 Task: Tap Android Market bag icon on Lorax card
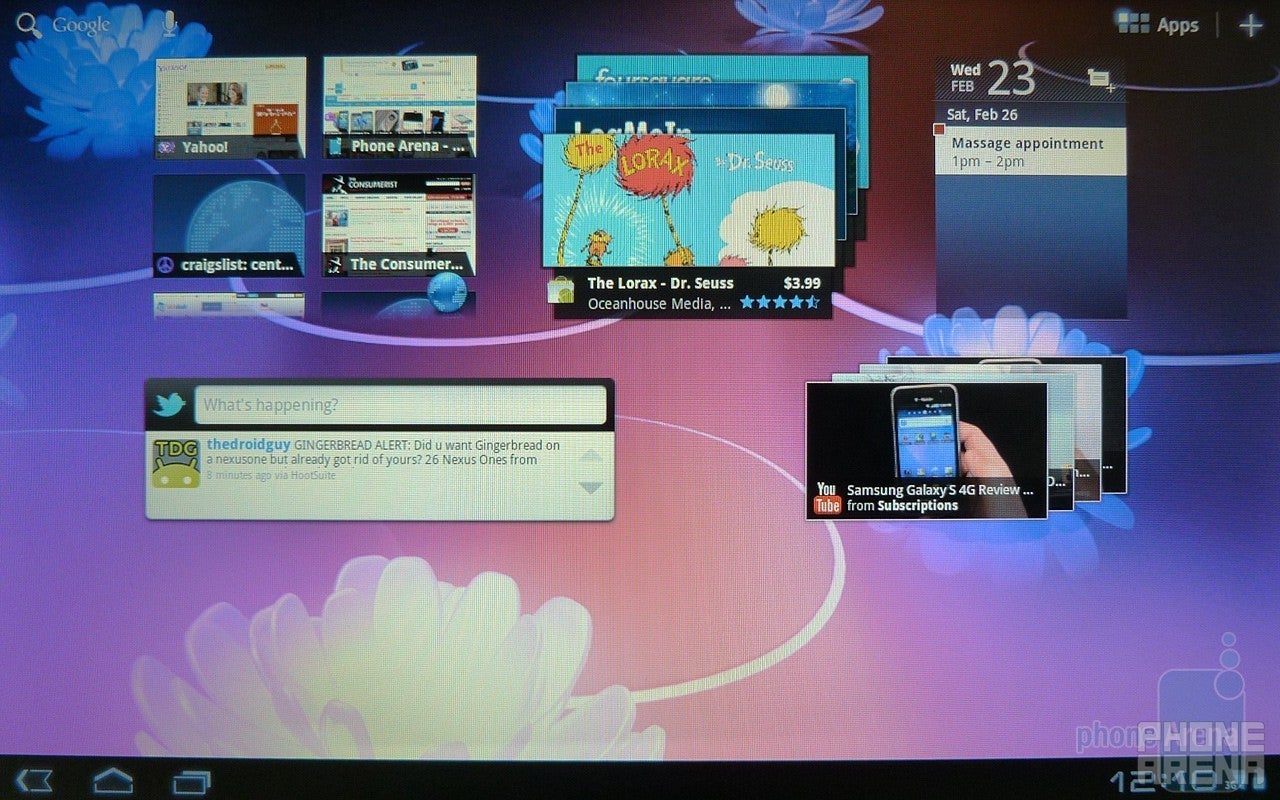[561, 291]
